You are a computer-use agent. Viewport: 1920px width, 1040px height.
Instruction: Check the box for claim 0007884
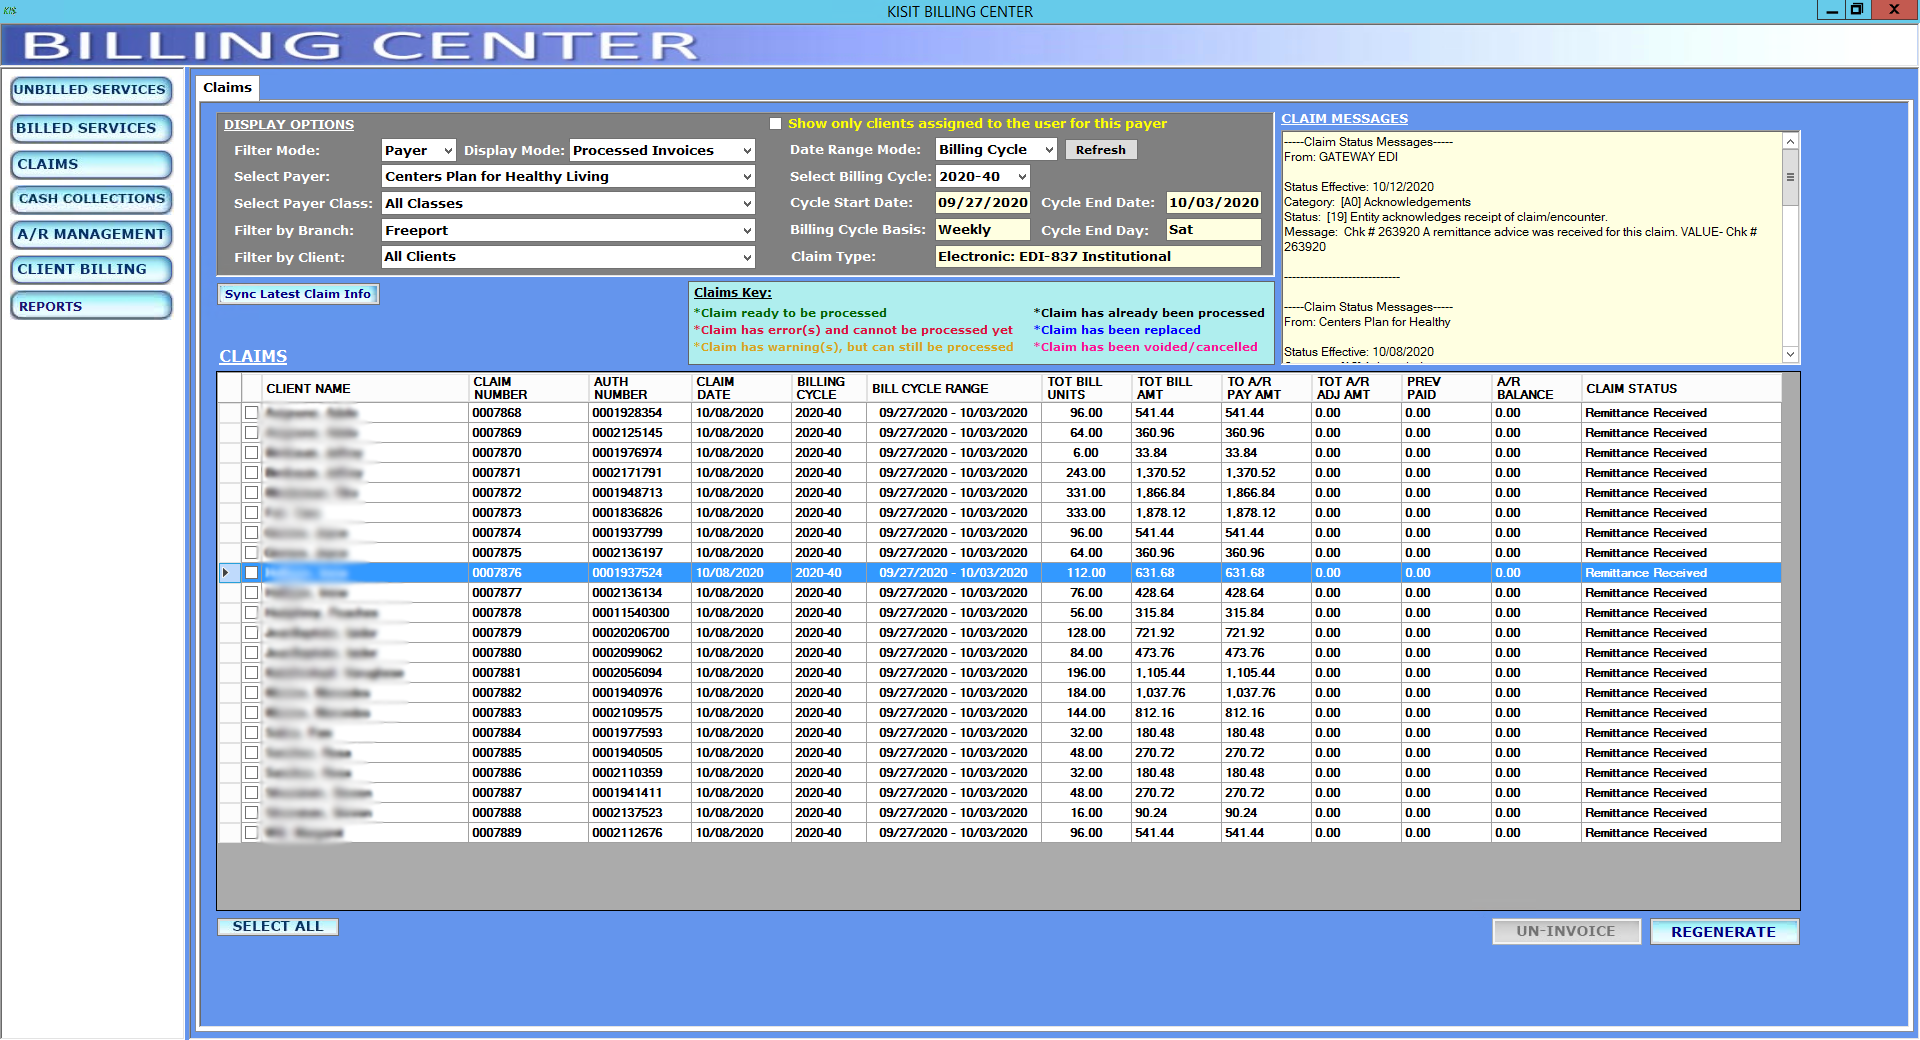click(x=252, y=733)
